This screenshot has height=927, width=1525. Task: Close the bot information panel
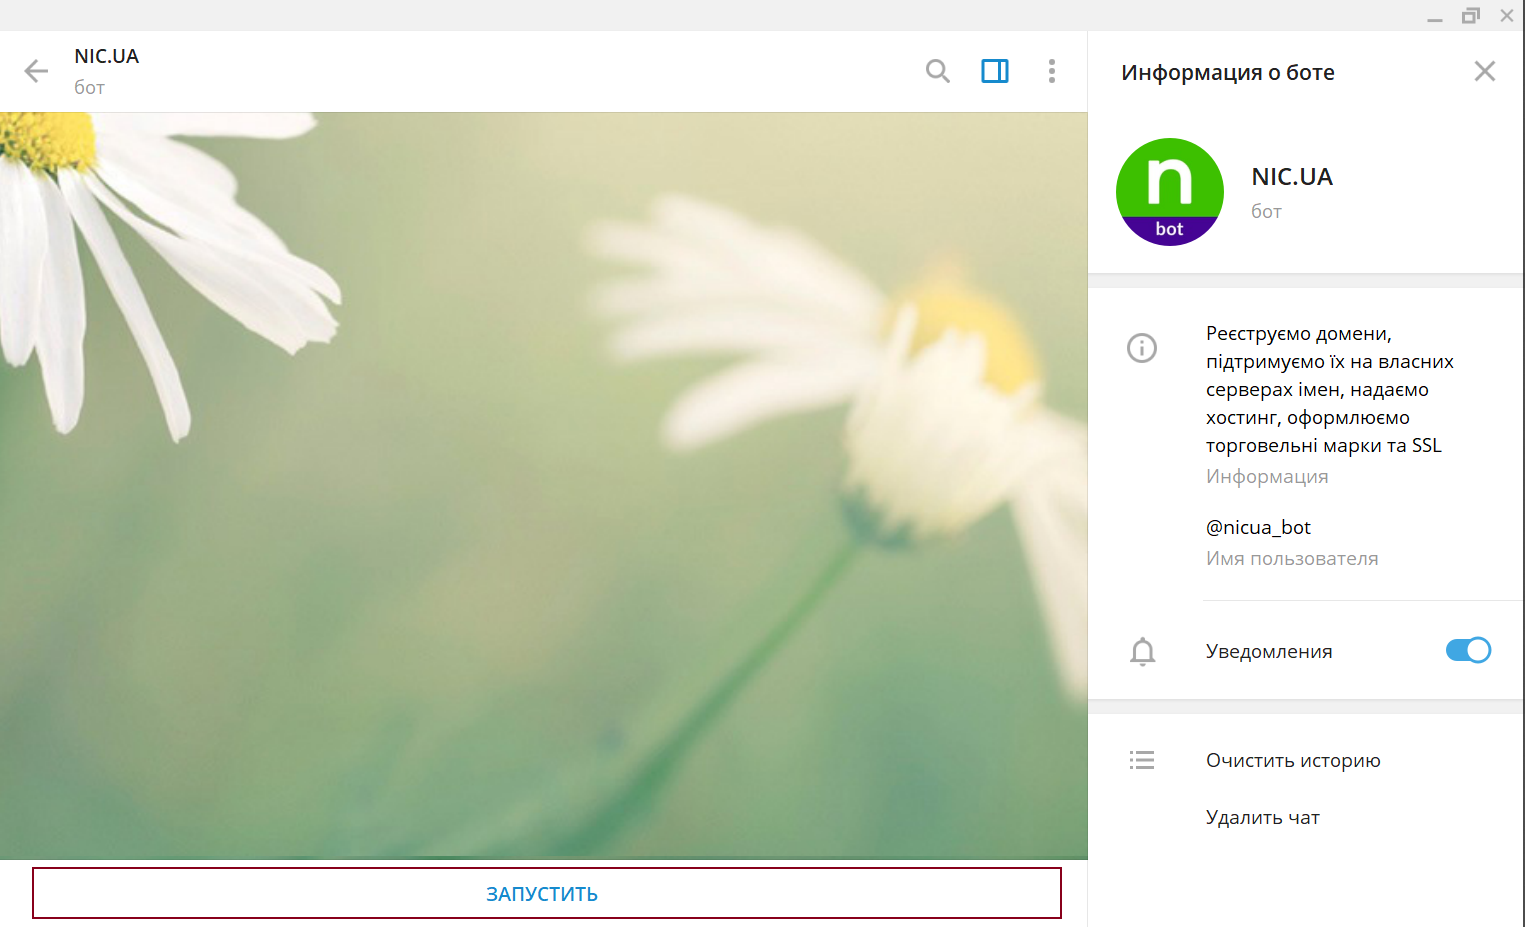point(1484,71)
